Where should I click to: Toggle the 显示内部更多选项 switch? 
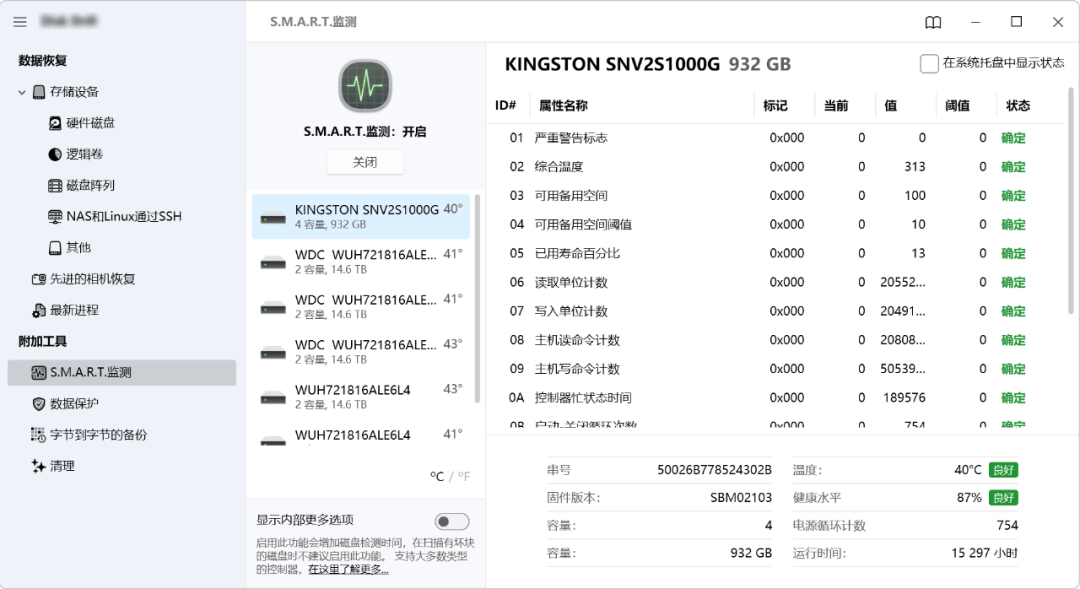click(x=452, y=521)
